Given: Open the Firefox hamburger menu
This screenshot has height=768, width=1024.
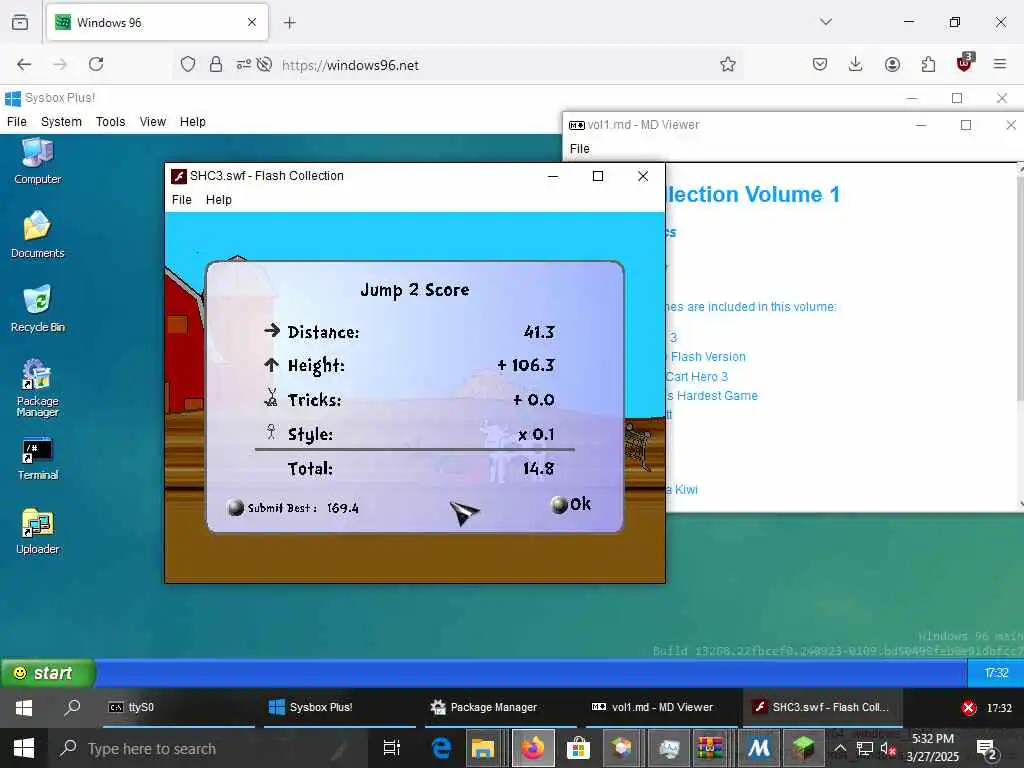Looking at the screenshot, I should click(x=1000, y=64).
